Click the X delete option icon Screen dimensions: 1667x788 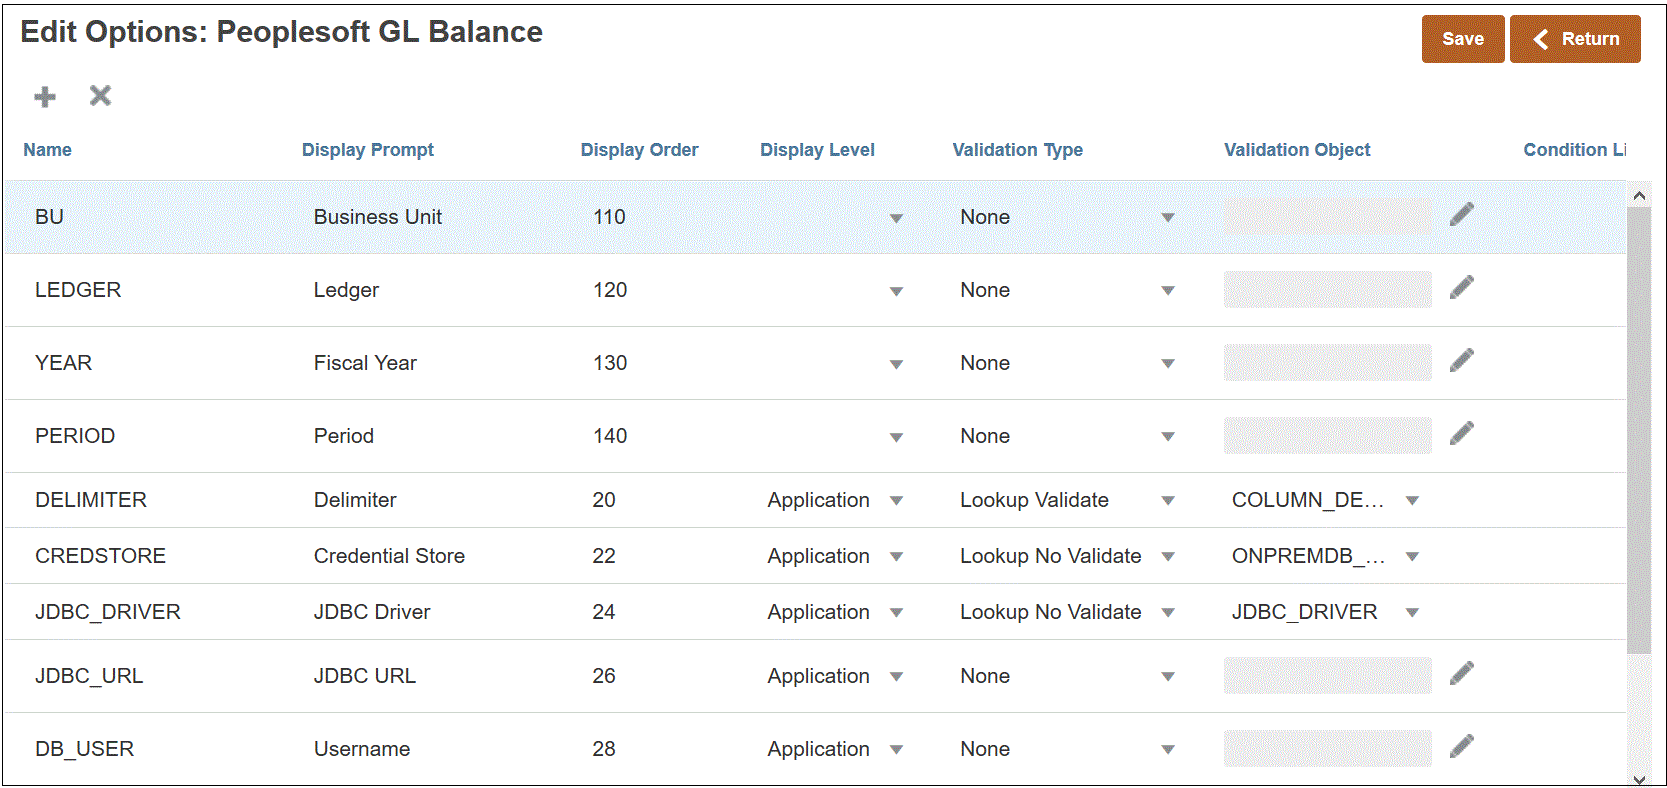pos(100,96)
